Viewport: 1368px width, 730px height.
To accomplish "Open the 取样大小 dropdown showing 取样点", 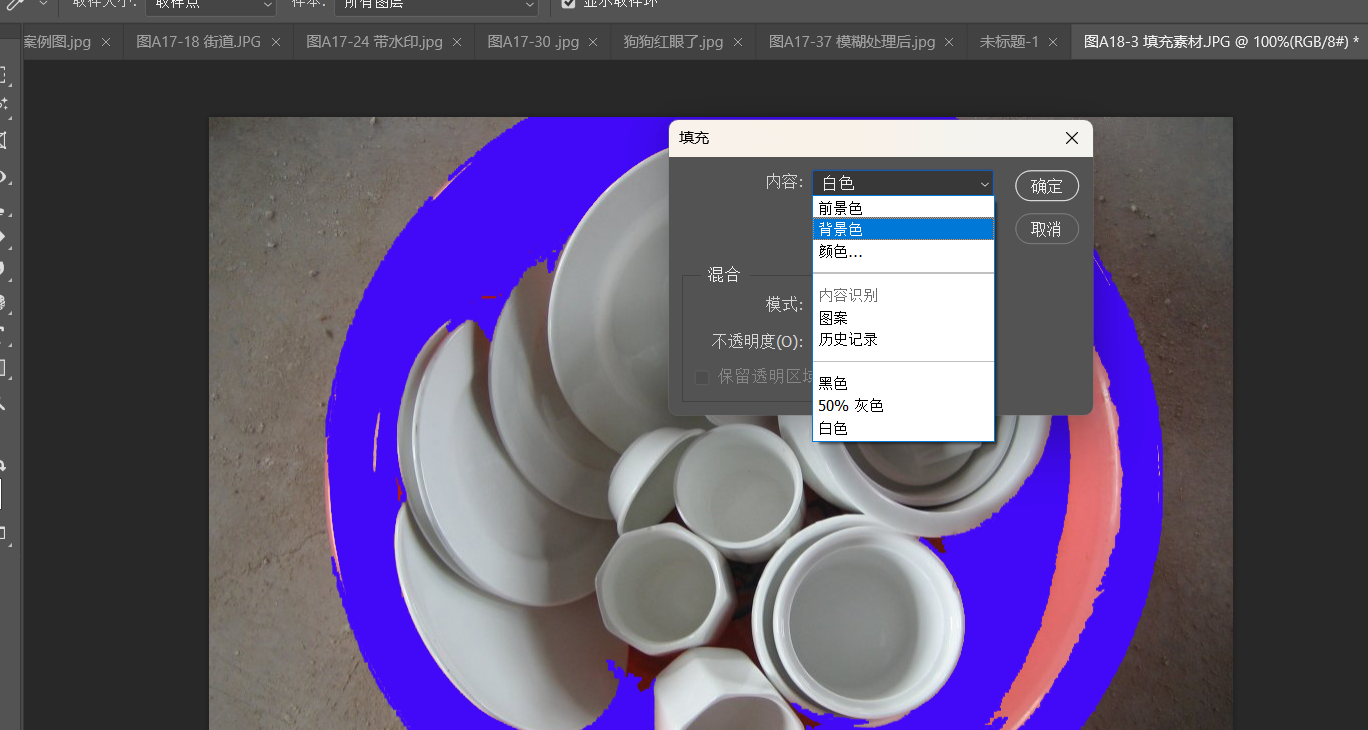I will (210, 5).
